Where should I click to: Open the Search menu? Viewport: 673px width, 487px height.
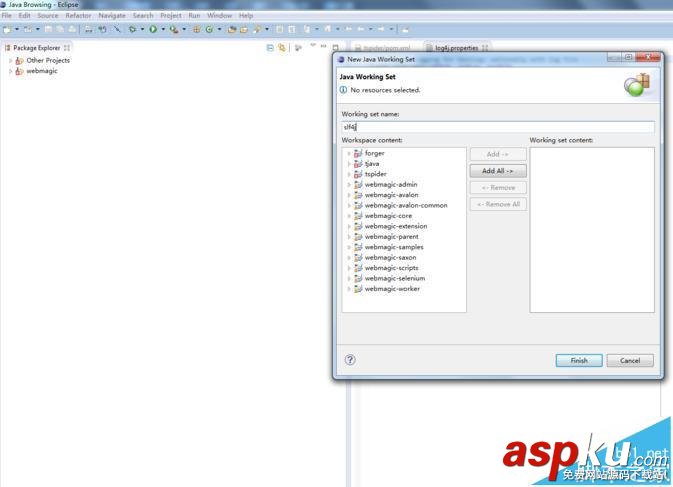click(143, 15)
